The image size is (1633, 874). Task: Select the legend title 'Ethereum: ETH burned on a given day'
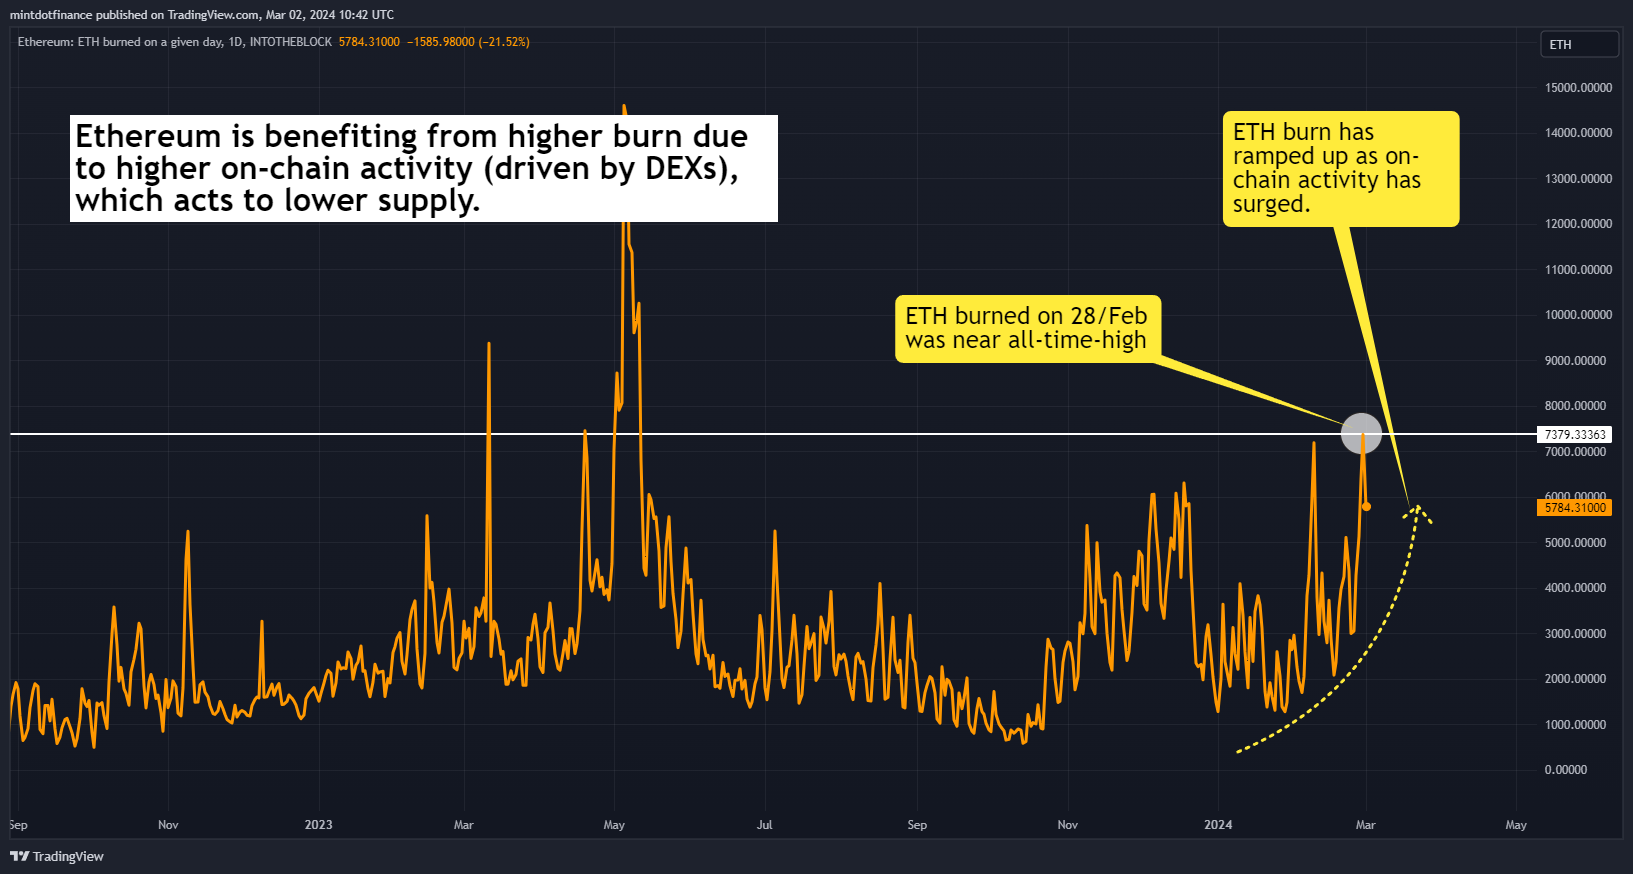point(120,42)
